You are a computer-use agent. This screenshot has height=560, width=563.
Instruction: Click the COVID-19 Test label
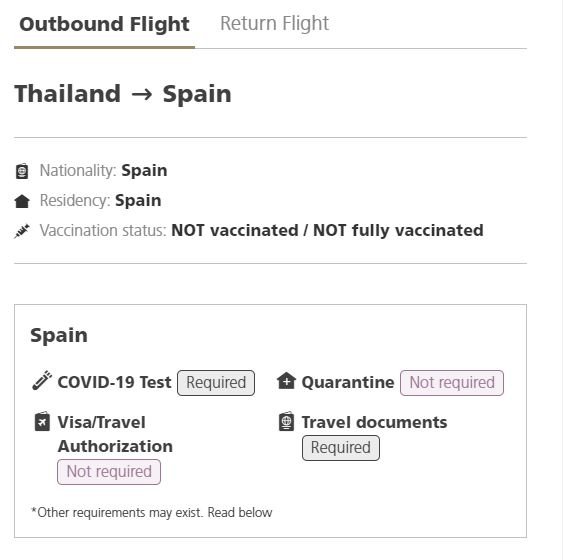pyautogui.click(x=115, y=382)
